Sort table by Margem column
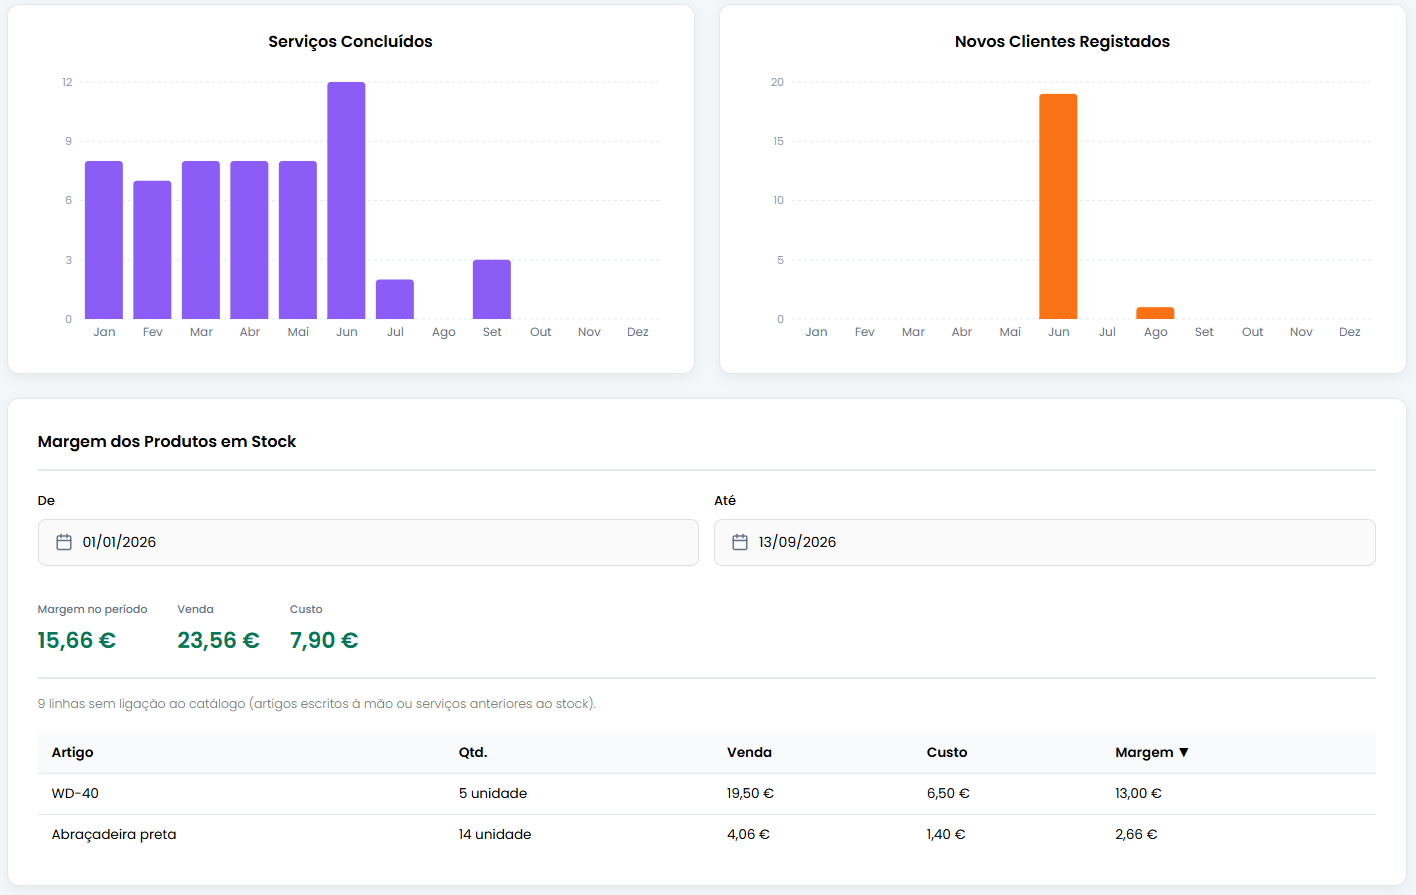 coord(1152,752)
